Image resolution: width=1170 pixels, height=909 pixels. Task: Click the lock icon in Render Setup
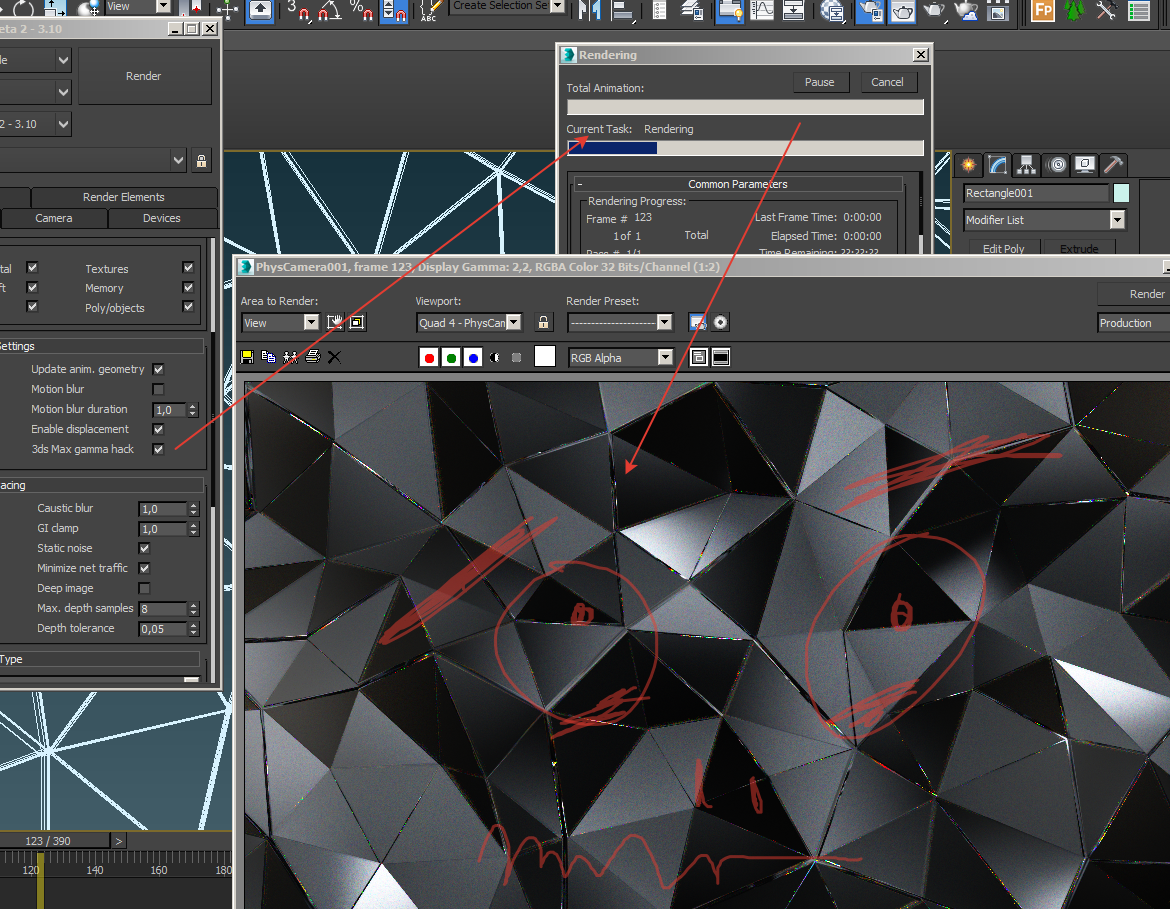(201, 160)
